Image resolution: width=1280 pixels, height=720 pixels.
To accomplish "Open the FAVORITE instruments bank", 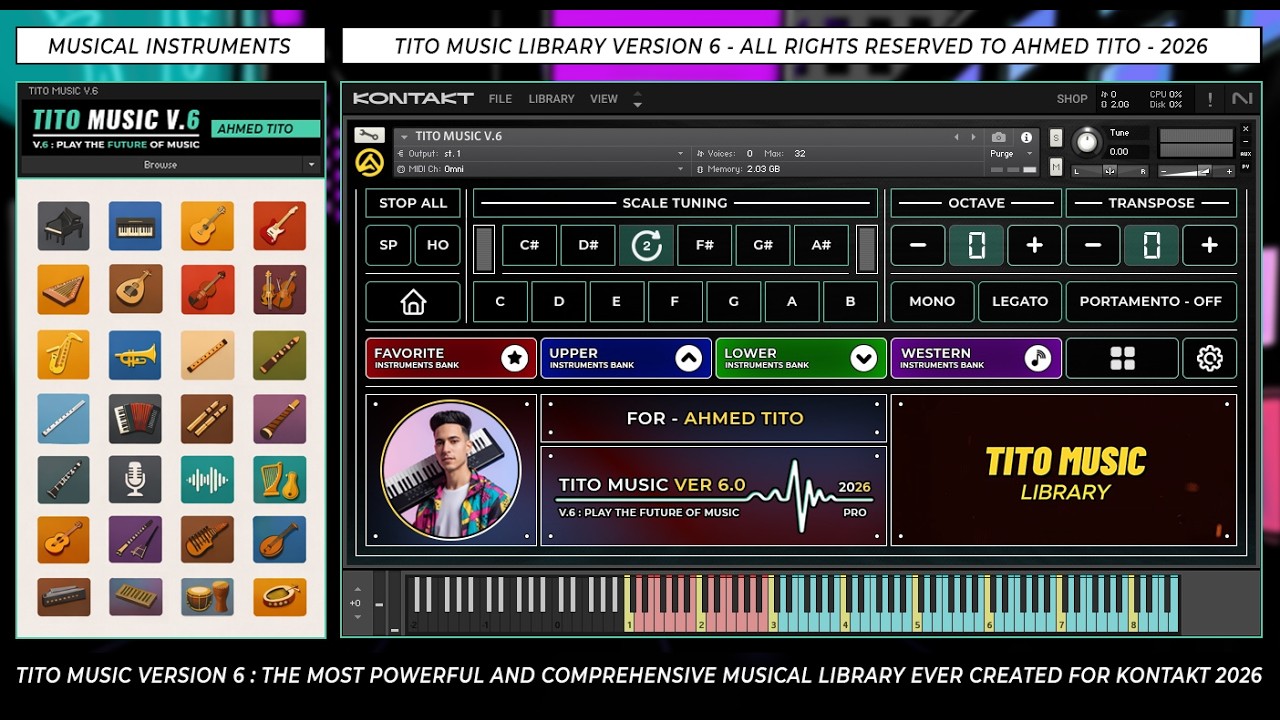I will 451,358.
